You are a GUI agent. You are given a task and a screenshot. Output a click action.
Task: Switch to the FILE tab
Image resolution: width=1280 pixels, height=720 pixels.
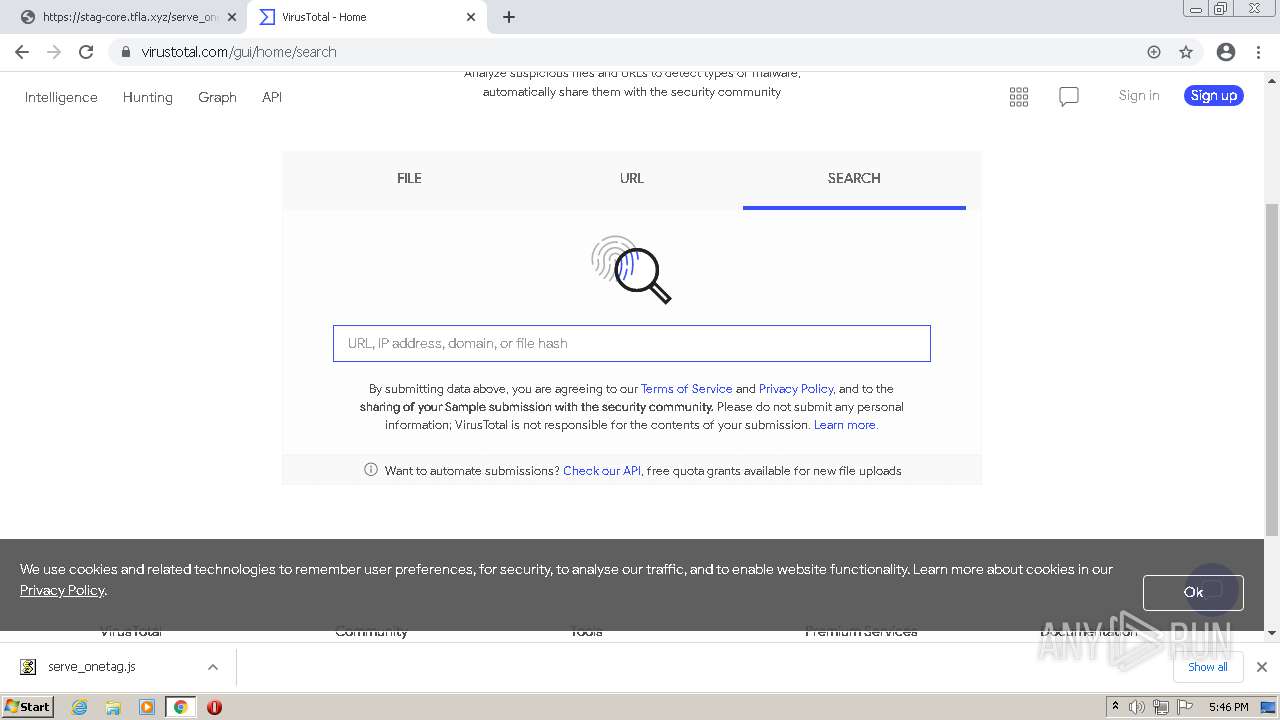coord(409,179)
